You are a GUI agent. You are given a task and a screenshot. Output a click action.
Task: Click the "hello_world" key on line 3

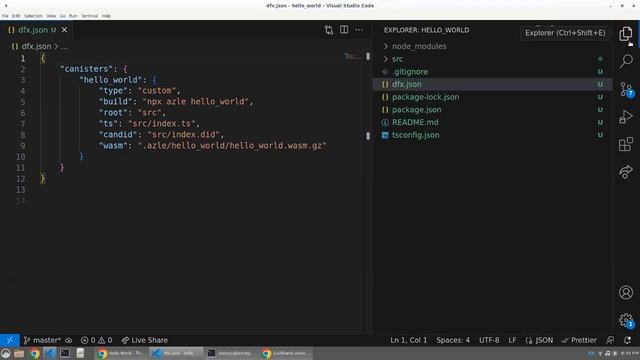(x=110, y=80)
